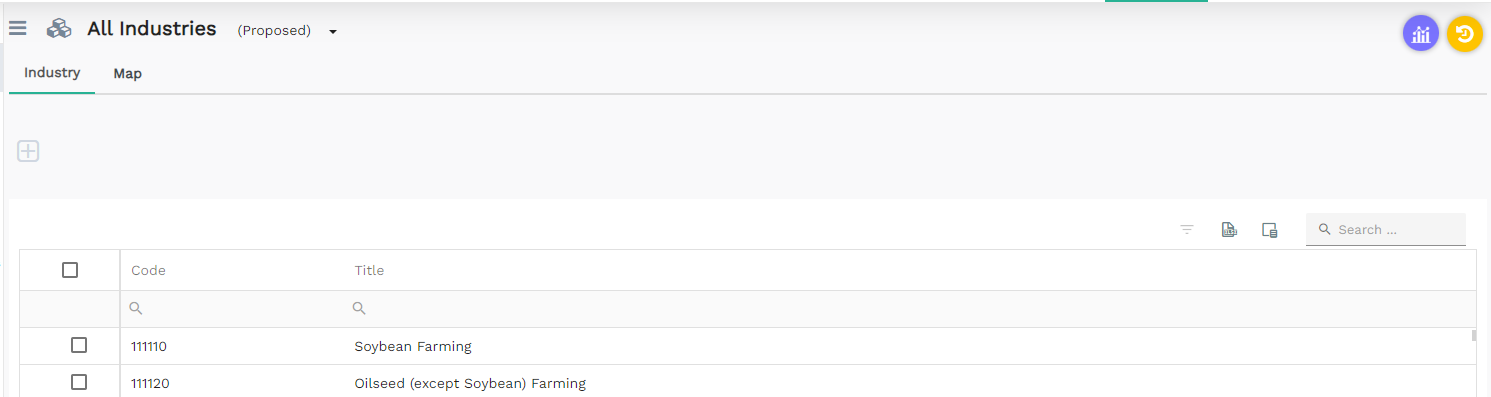Click magnifier in Code filter cell

[x=137, y=309]
